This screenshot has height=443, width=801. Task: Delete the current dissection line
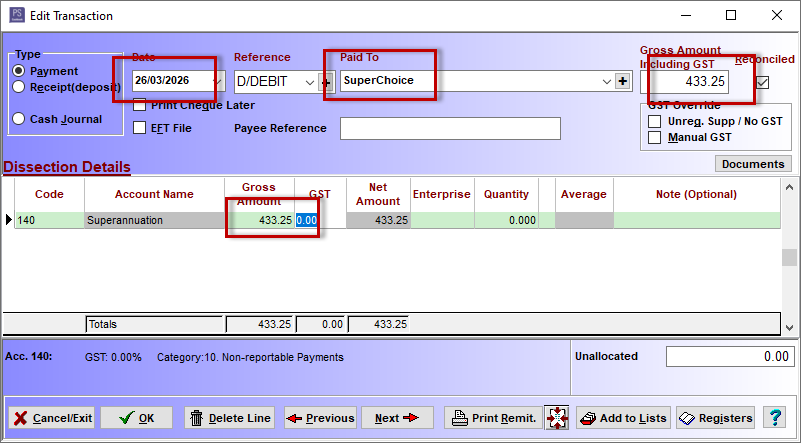click(x=229, y=418)
